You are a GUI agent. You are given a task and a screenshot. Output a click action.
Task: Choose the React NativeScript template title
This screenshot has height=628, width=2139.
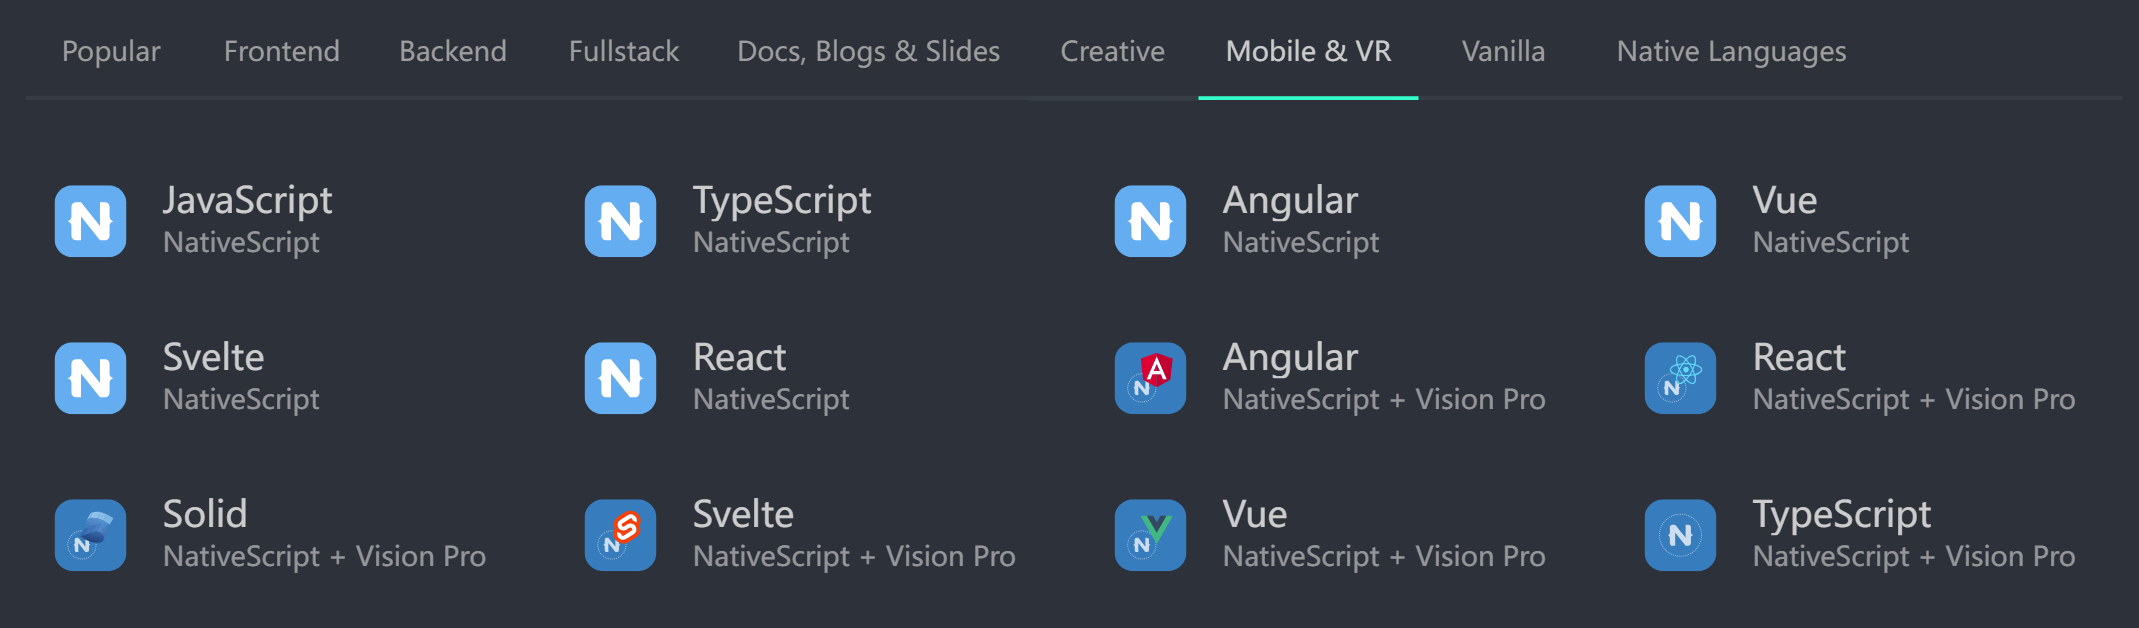coord(740,358)
